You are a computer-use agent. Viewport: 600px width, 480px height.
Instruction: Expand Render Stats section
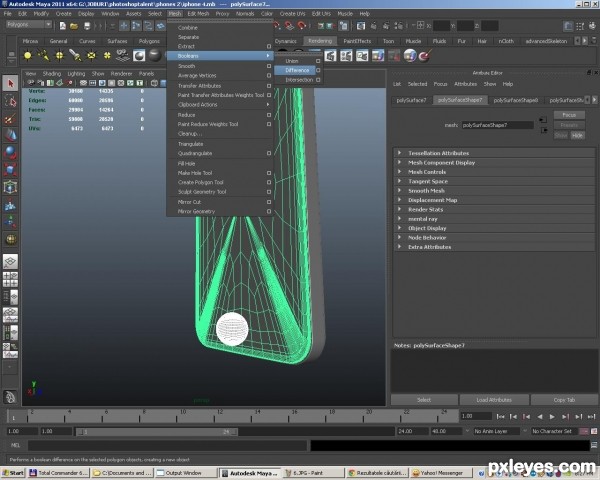point(399,209)
